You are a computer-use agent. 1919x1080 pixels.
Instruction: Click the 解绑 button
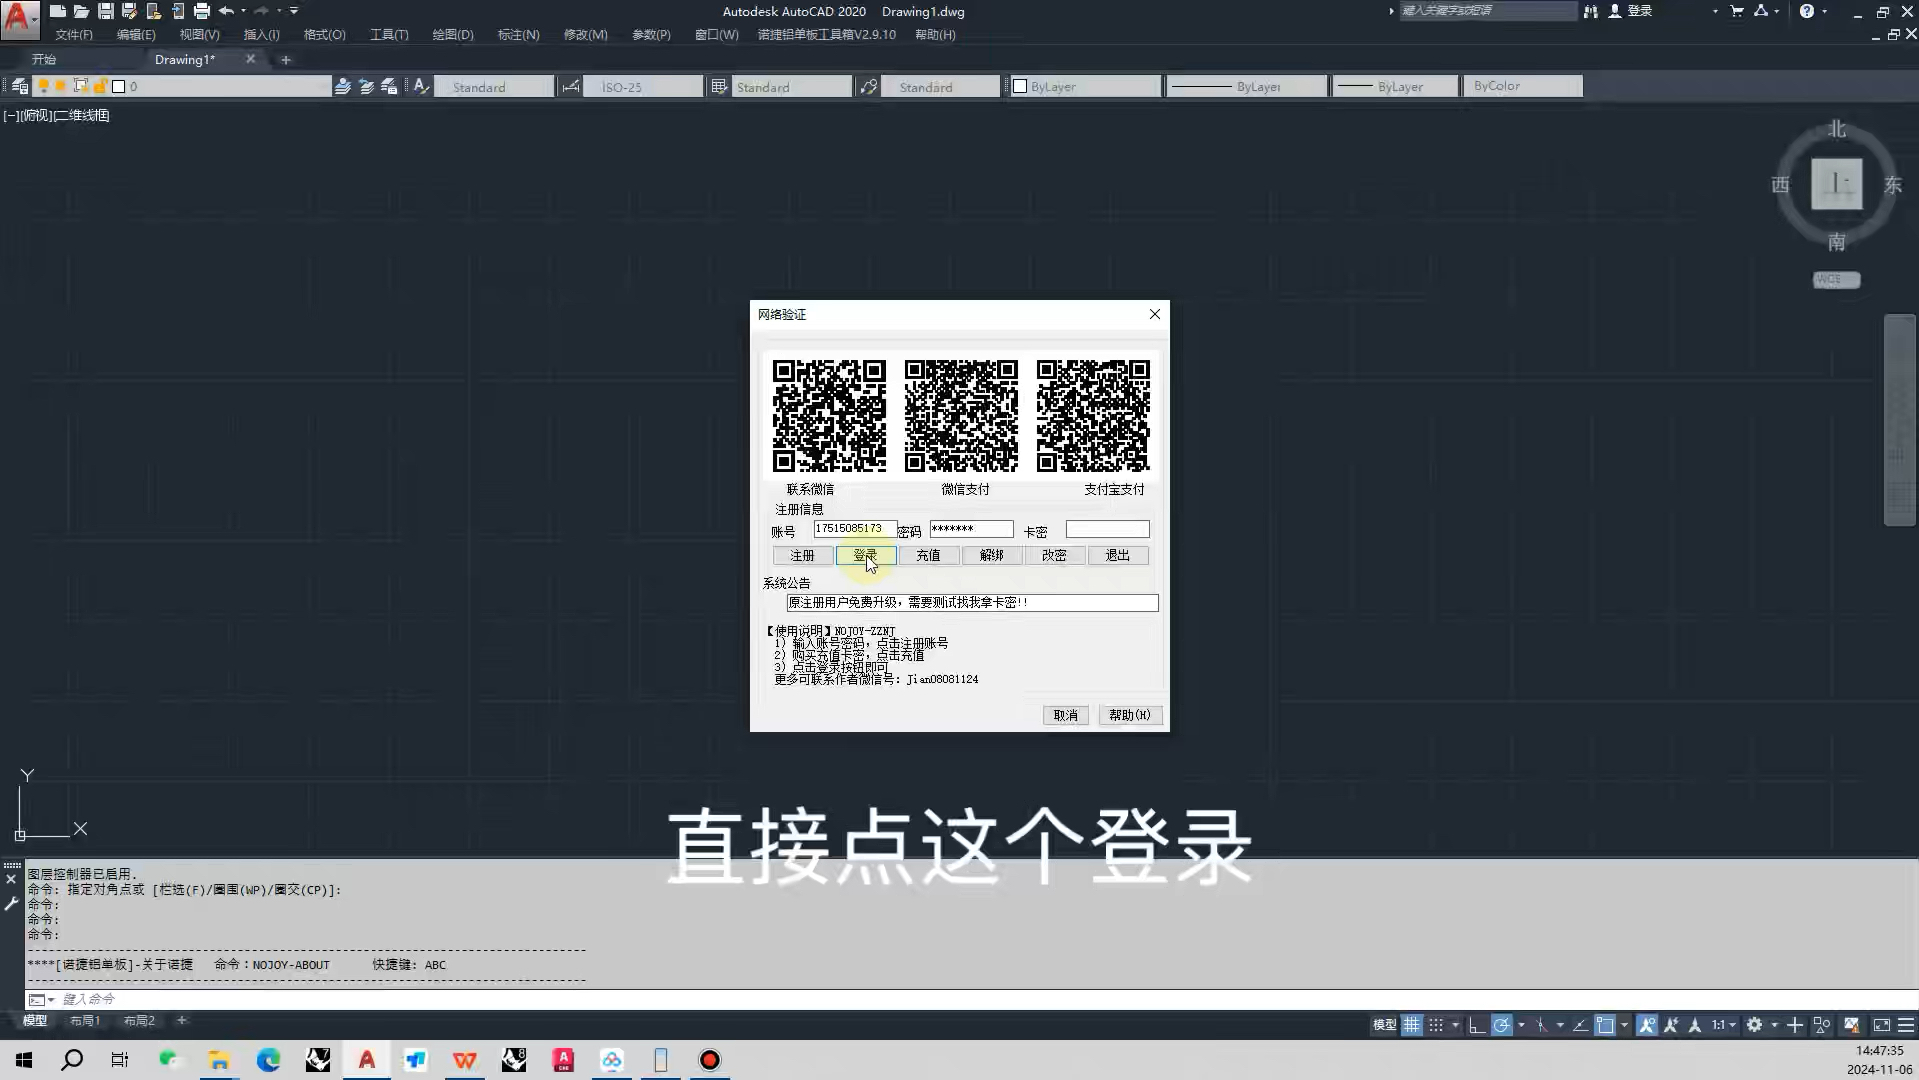pos(991,555)
